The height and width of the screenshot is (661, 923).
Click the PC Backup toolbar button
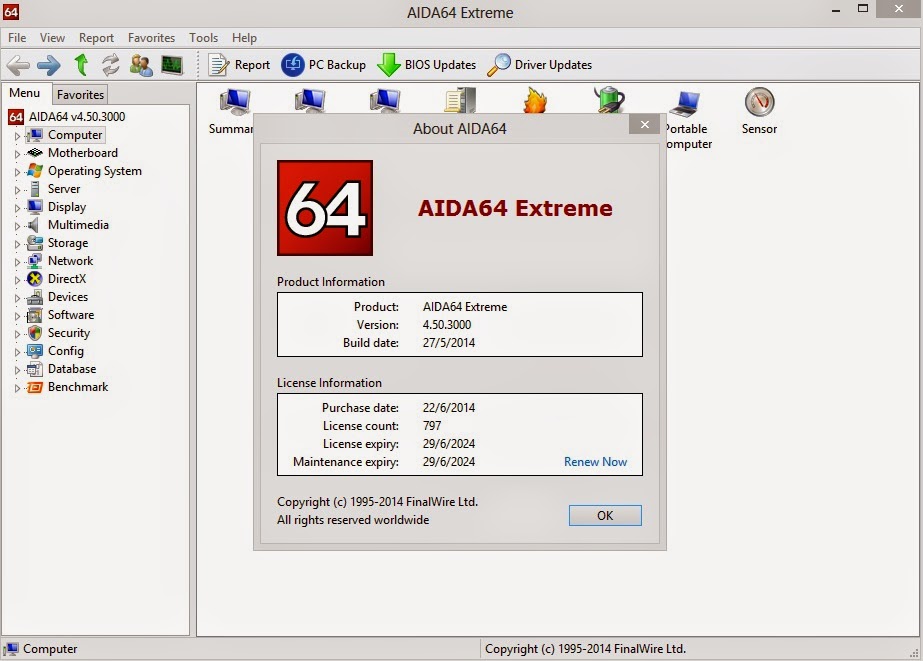tap(323, 65)
